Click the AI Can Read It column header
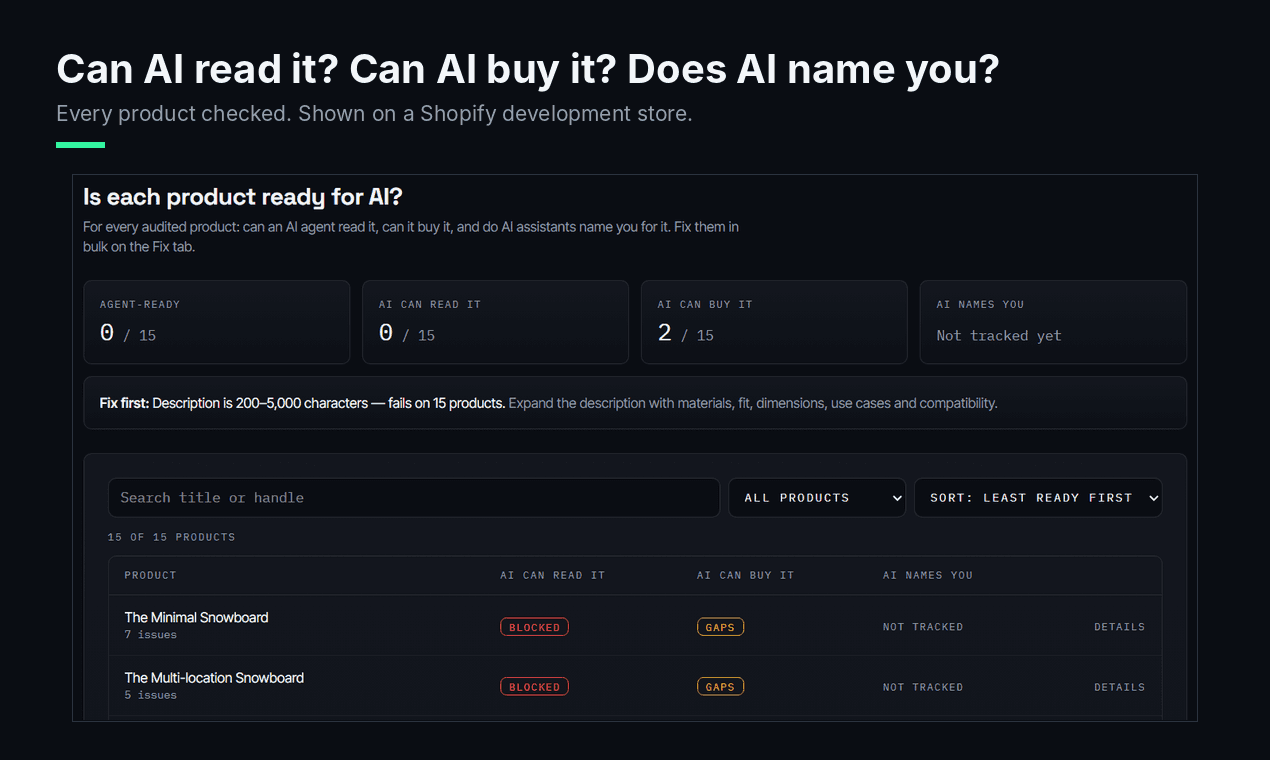Image resolution: width=1270 pixels, height=760 pixels. pos(552,575)
